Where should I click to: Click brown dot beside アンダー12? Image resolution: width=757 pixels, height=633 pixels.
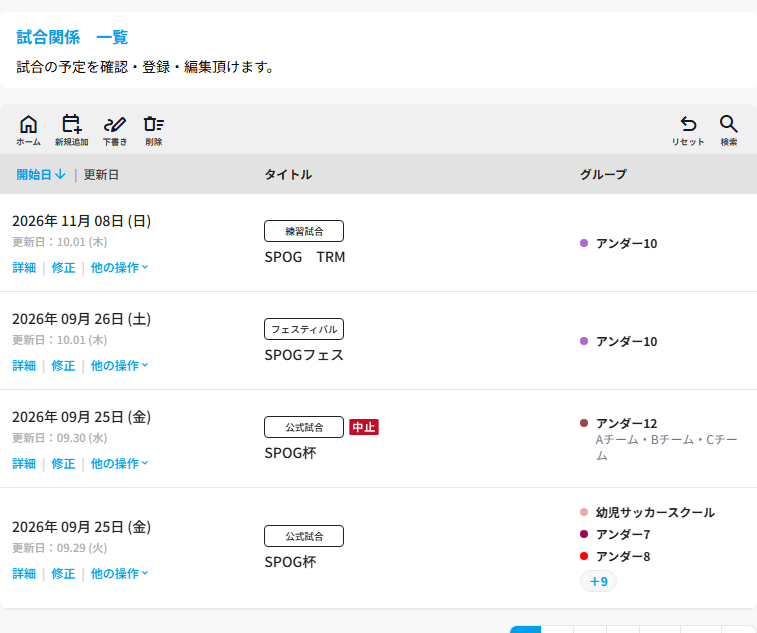tap(584, 423)
